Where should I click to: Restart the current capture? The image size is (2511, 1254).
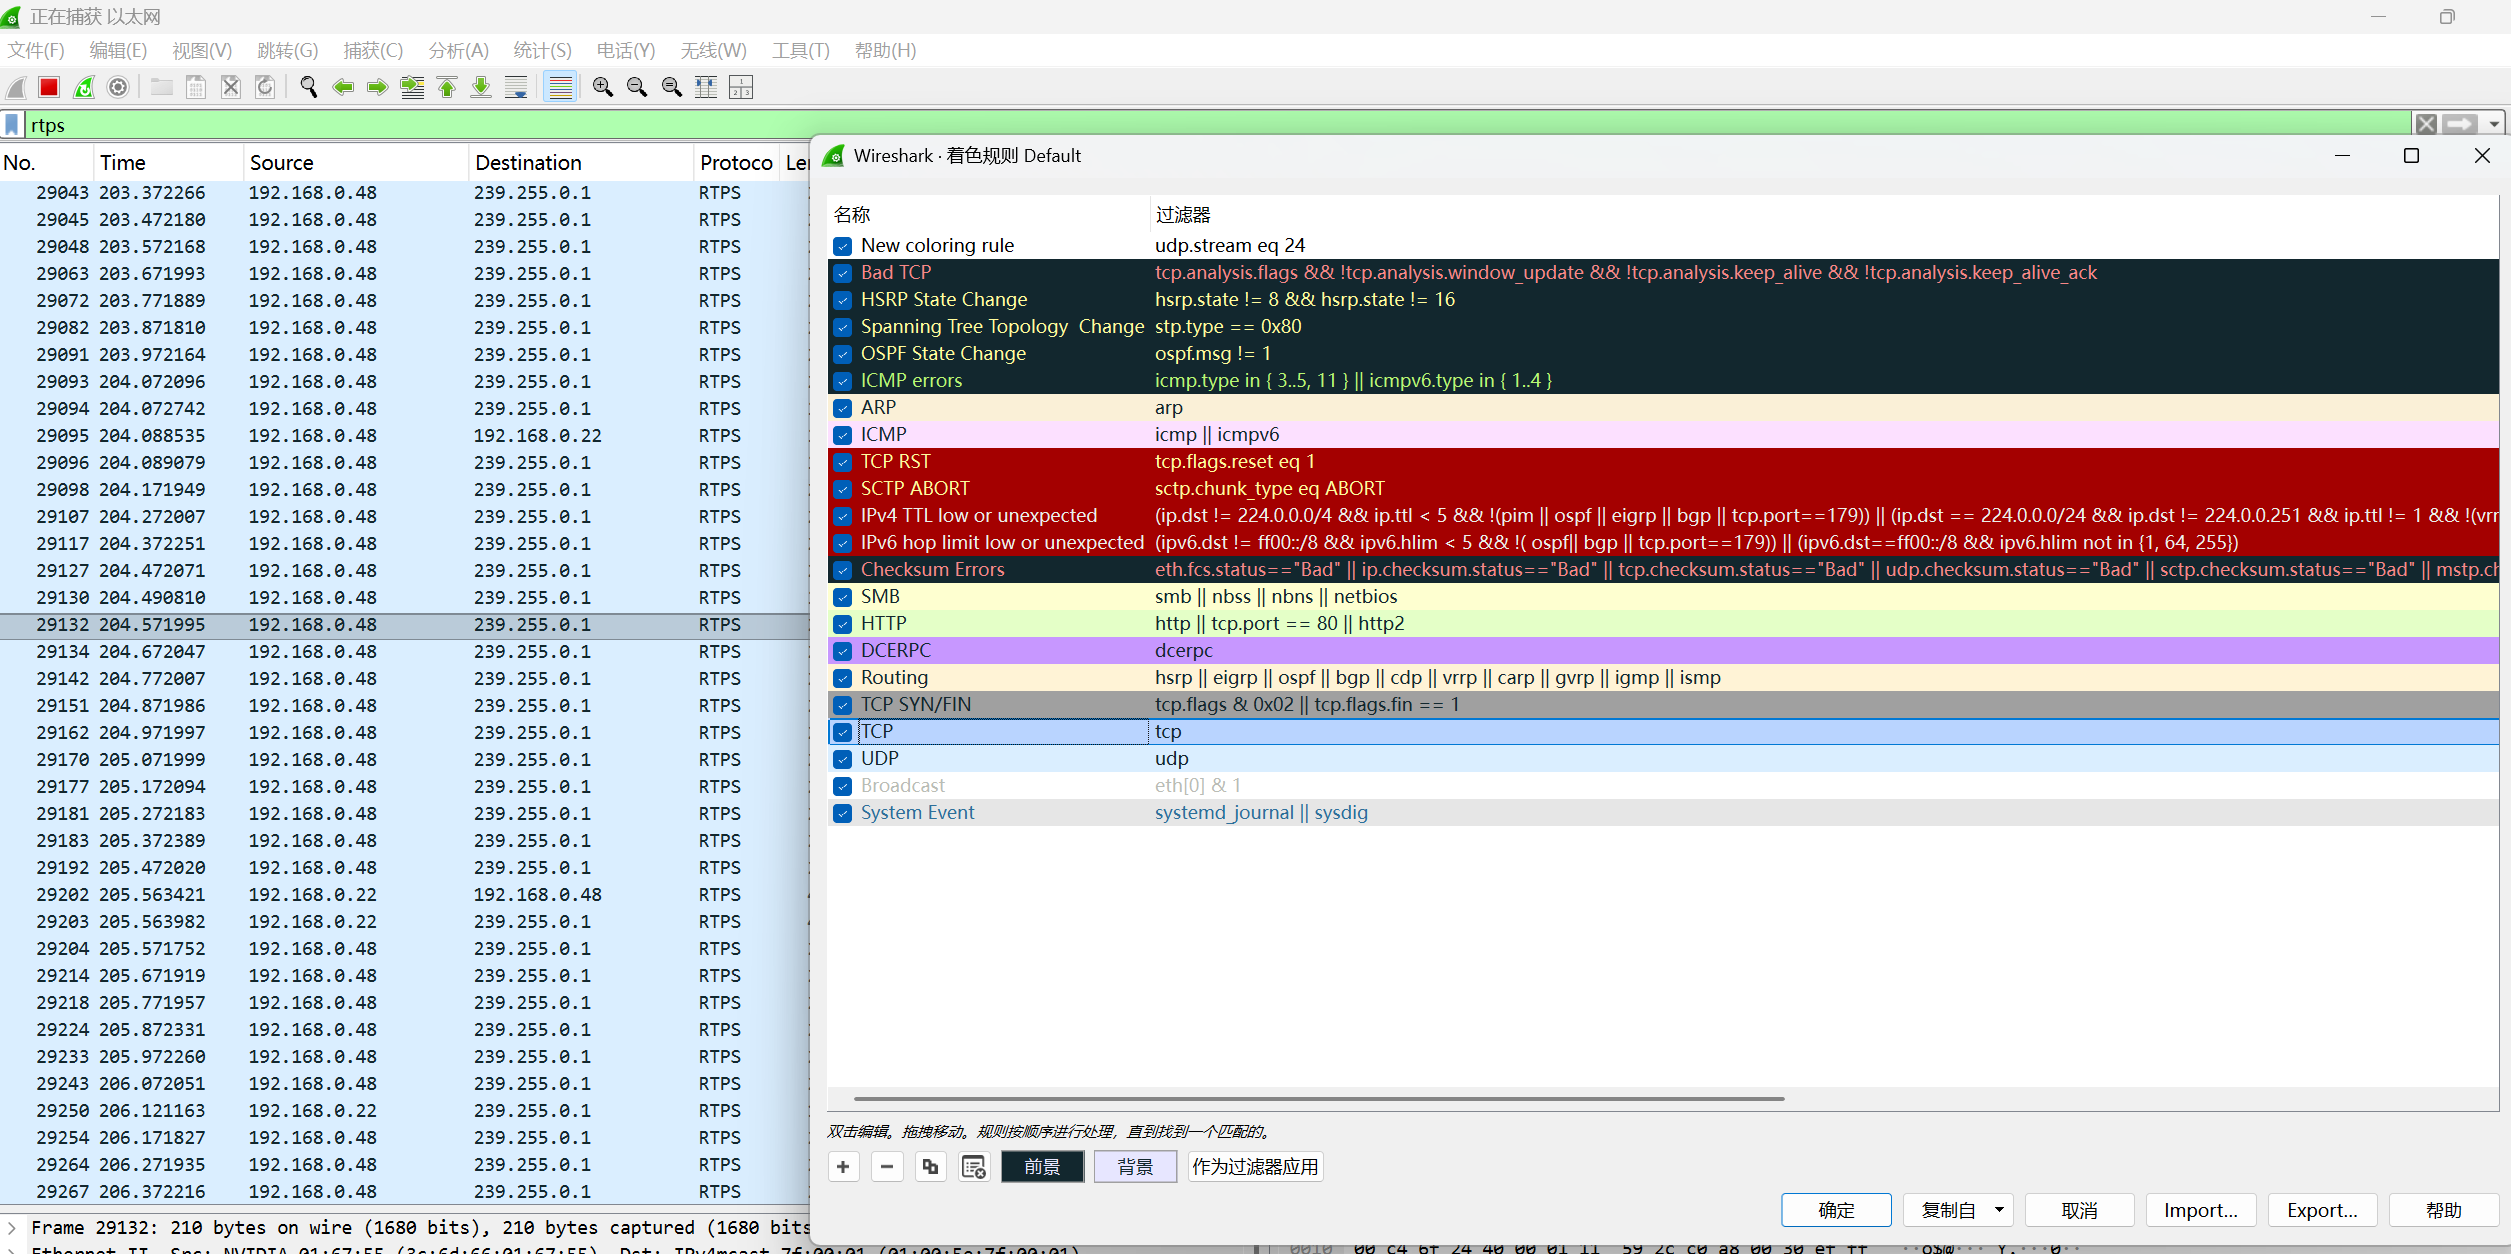(84, 87)
